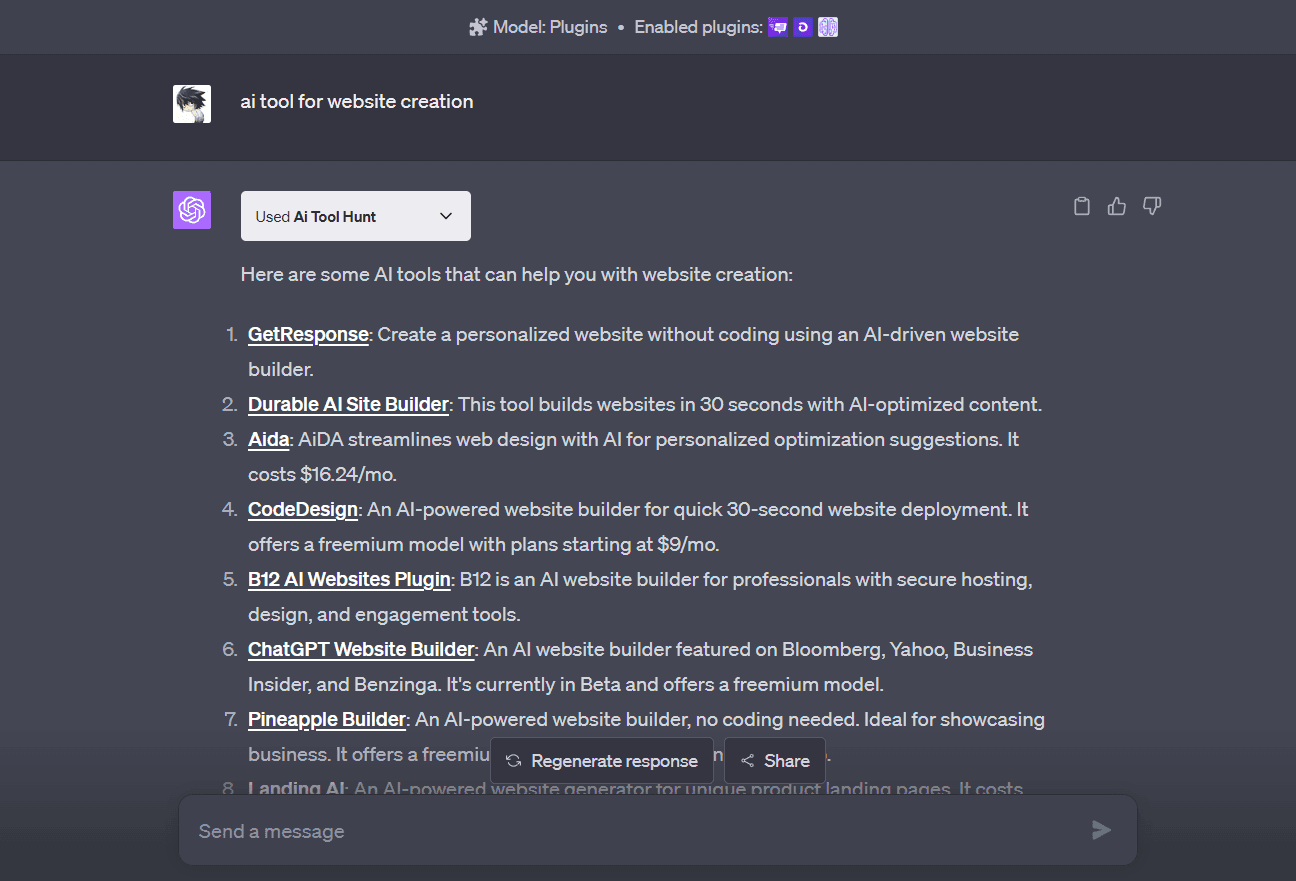
Task: Click the user profile avatar
Action: [192, 104]
